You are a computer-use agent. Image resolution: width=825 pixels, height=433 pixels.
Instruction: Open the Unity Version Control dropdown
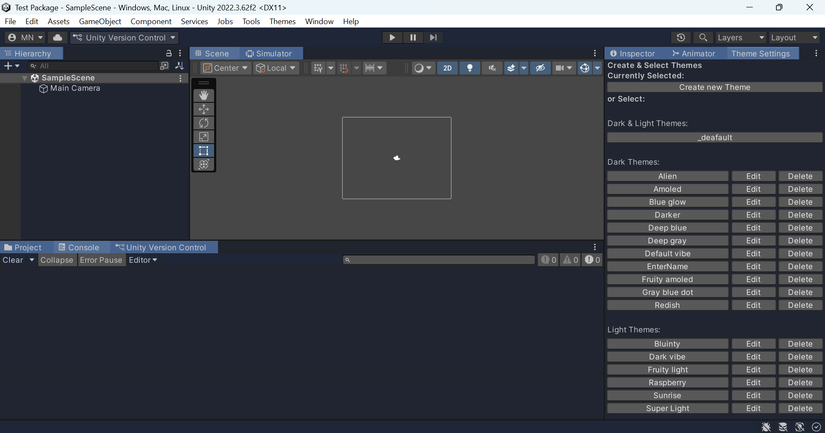pos(124,37)
